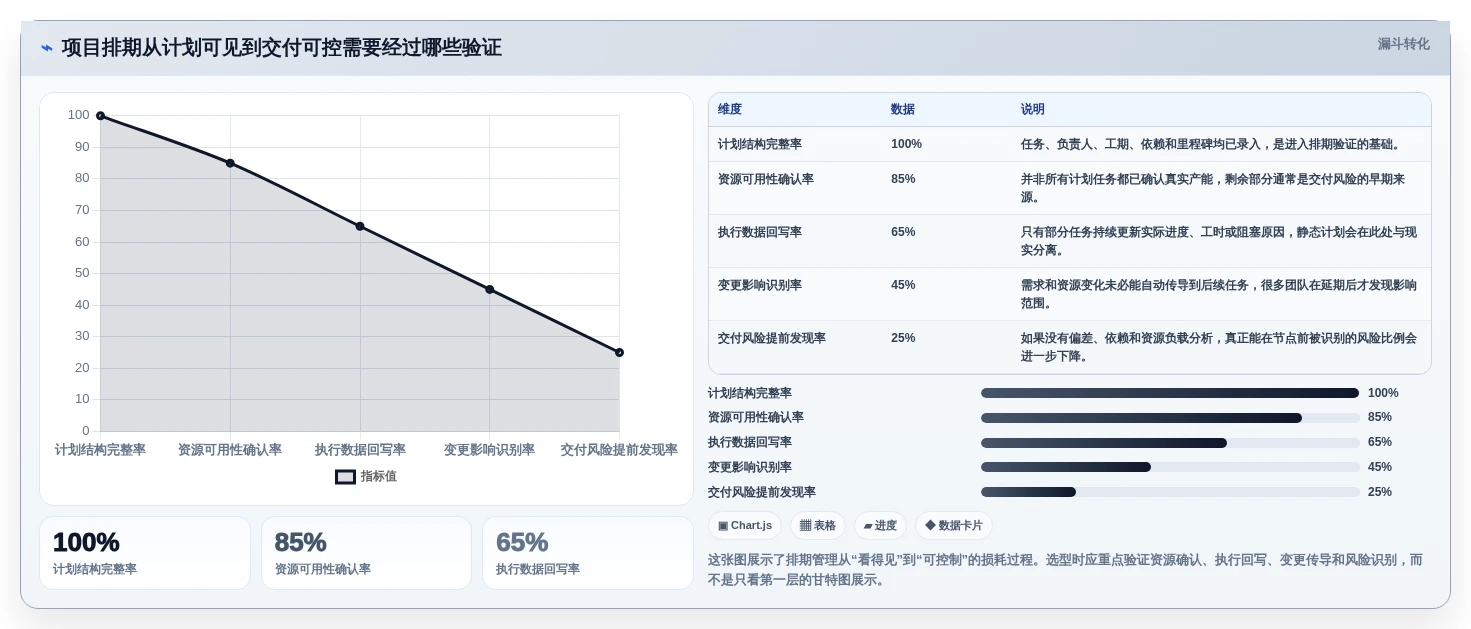Click the 资源可用性确认率 85% progress bar
Viewport: 1471px width, 629px height.
1170,418
